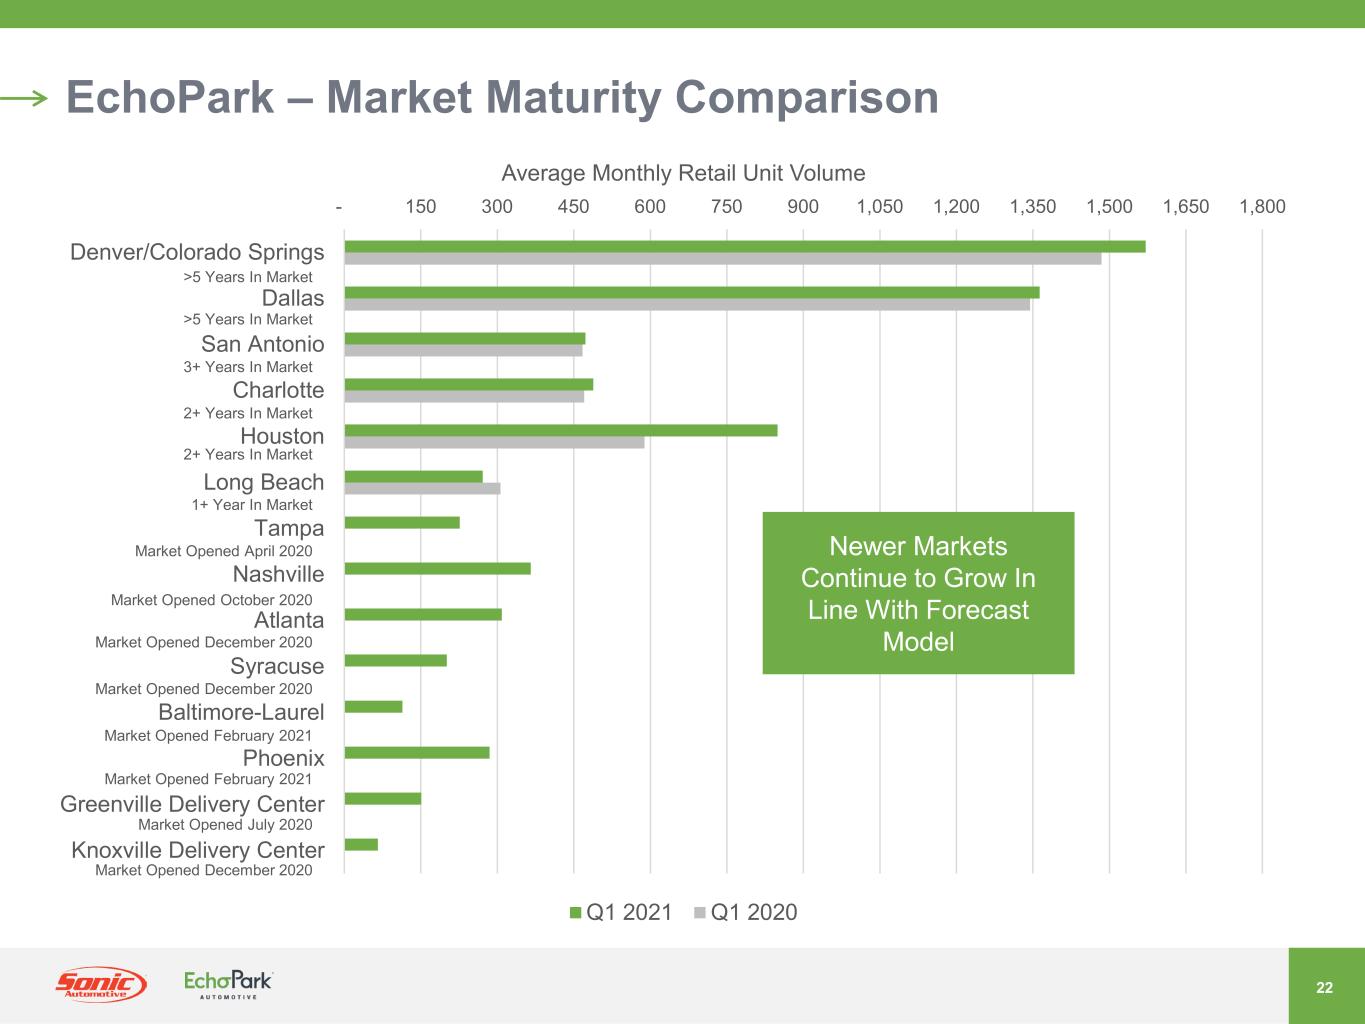Select the Average Monthly Retail Unit Volume axis title
The width and height of the screenshot is (1365, 1024).
[683, 173]
